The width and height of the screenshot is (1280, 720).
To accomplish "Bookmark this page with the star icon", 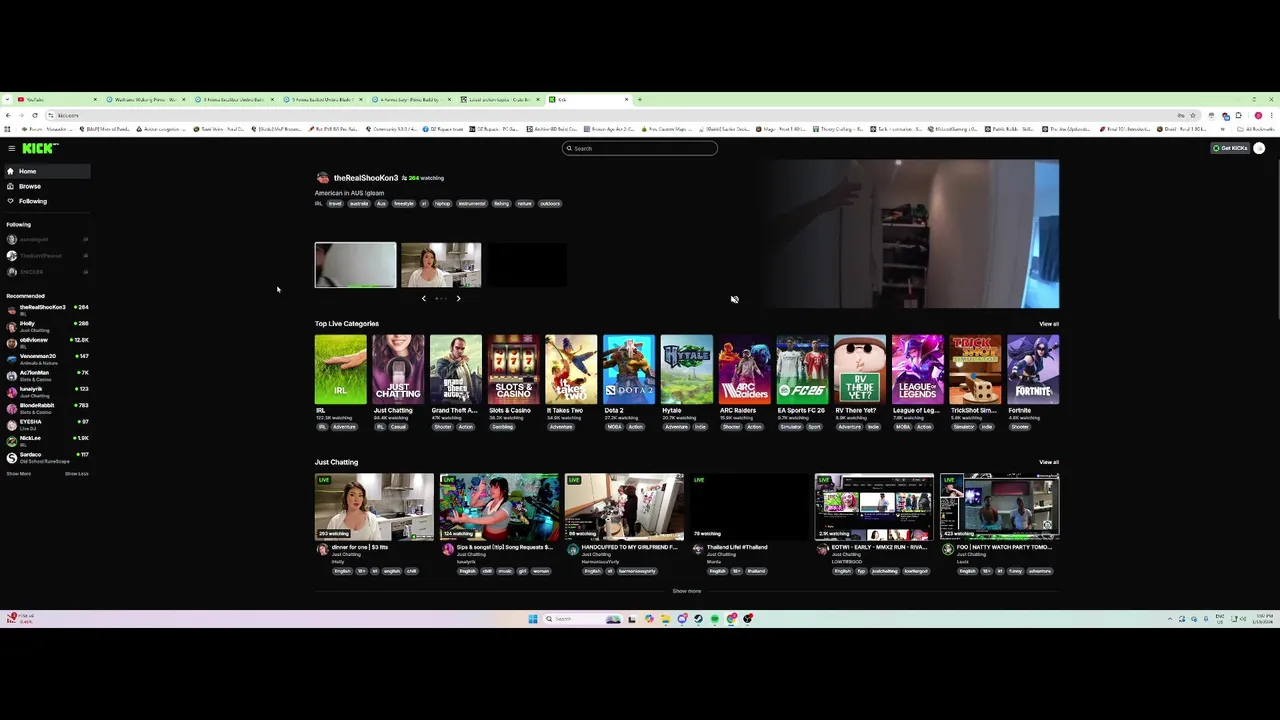I will tap(1192, 115).
